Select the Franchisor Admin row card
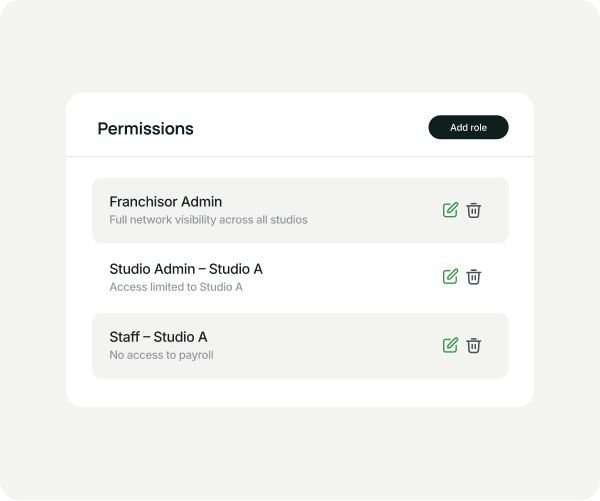The height and width of the screenshot is (501, 600). pos(370,210)
